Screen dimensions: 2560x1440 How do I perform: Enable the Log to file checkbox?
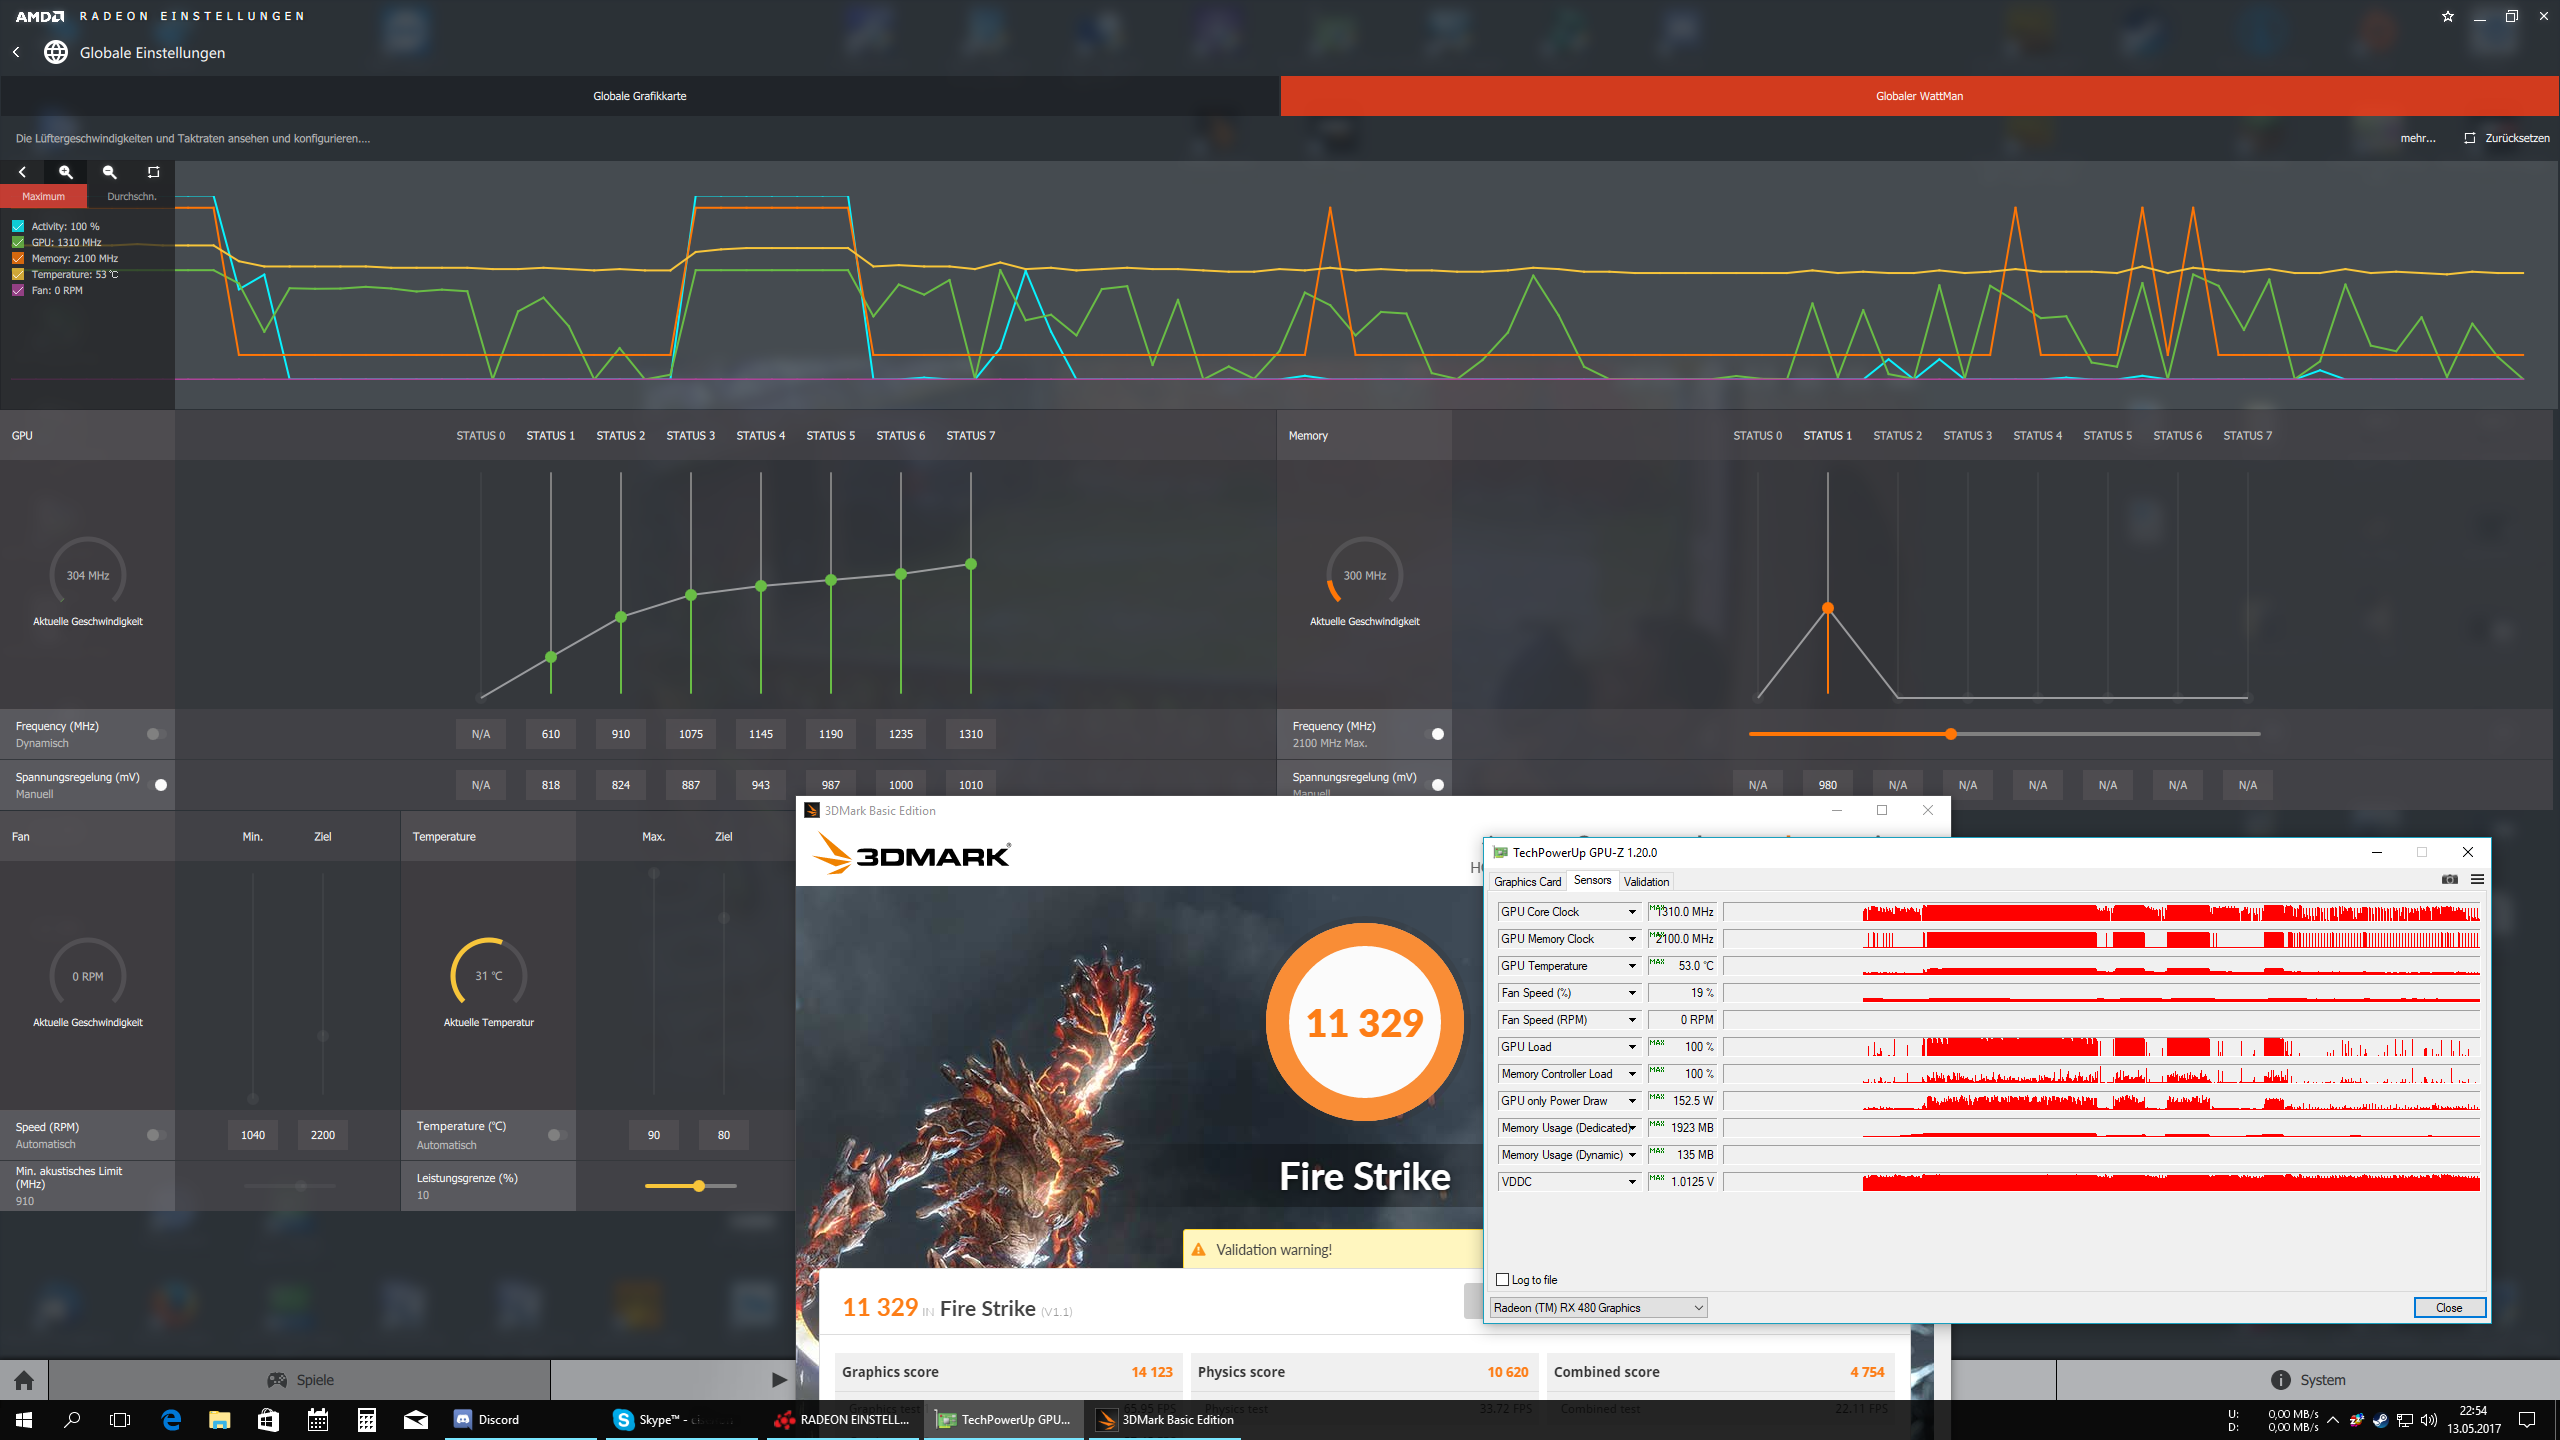tap(1502, 1280)
